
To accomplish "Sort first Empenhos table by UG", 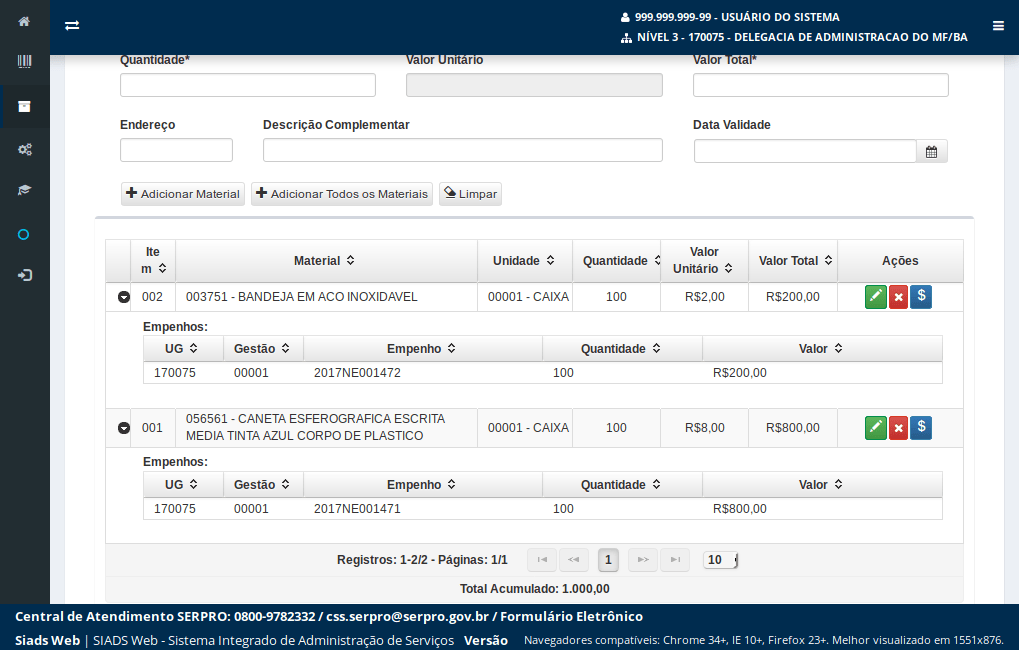I will (x=194, y=348).
